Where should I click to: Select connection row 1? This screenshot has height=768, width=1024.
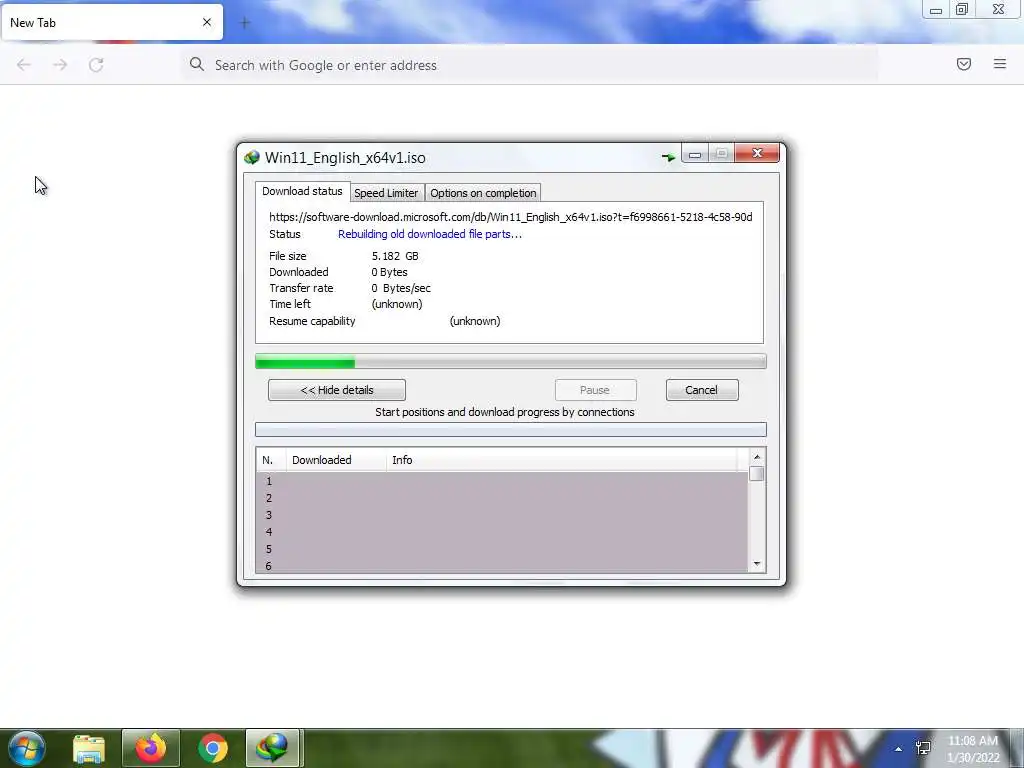click(502, 481)
